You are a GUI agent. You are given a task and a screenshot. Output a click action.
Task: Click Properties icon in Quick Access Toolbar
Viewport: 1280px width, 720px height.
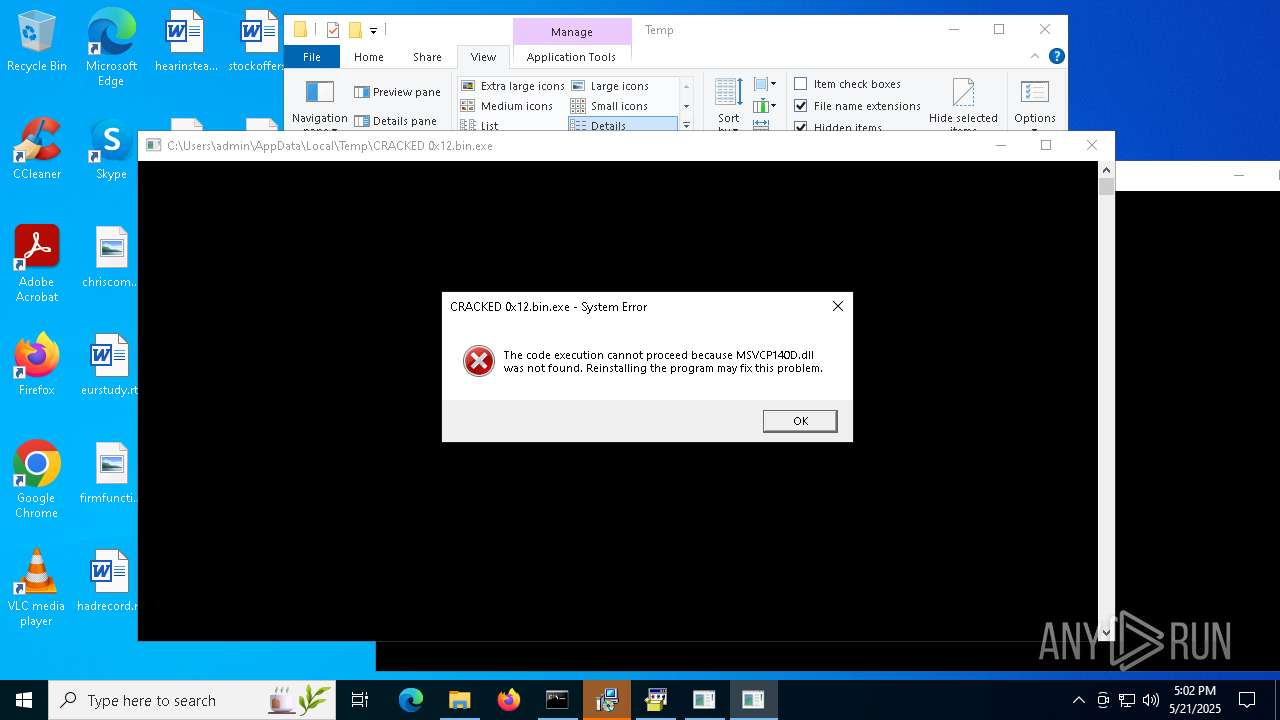pos(332,30)
